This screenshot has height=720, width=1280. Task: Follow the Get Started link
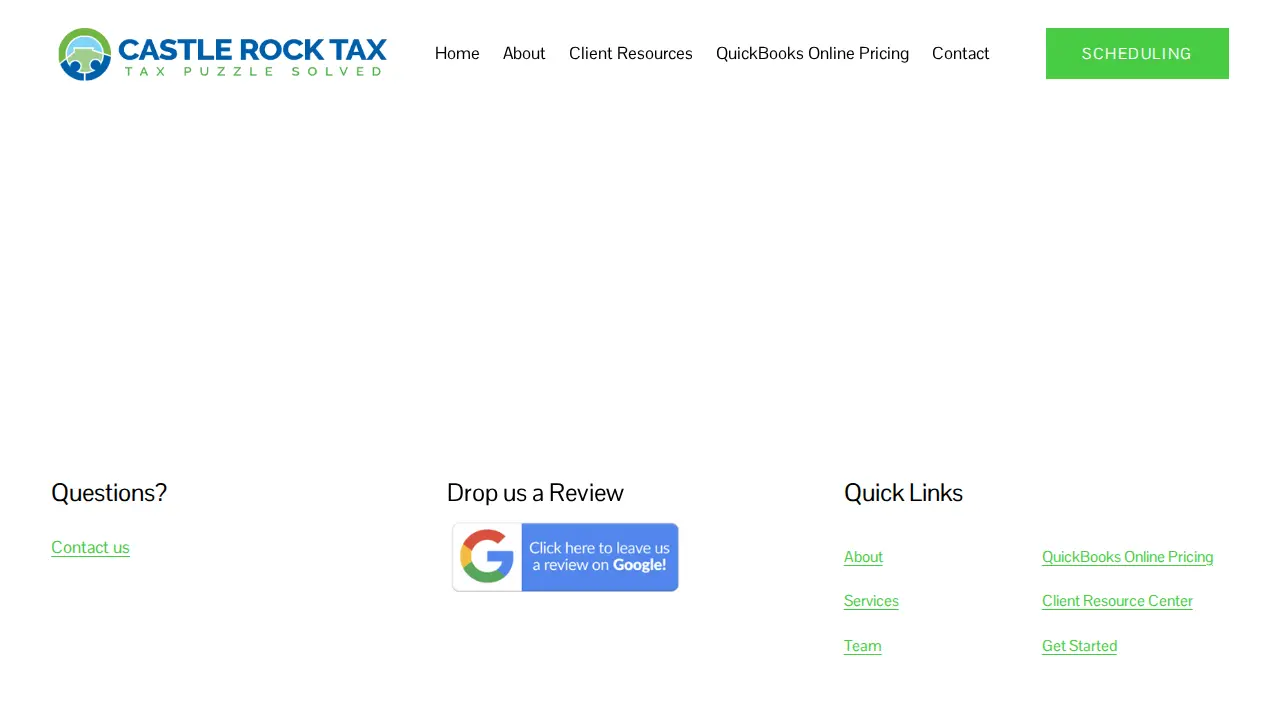click(x=1079, y=646)
